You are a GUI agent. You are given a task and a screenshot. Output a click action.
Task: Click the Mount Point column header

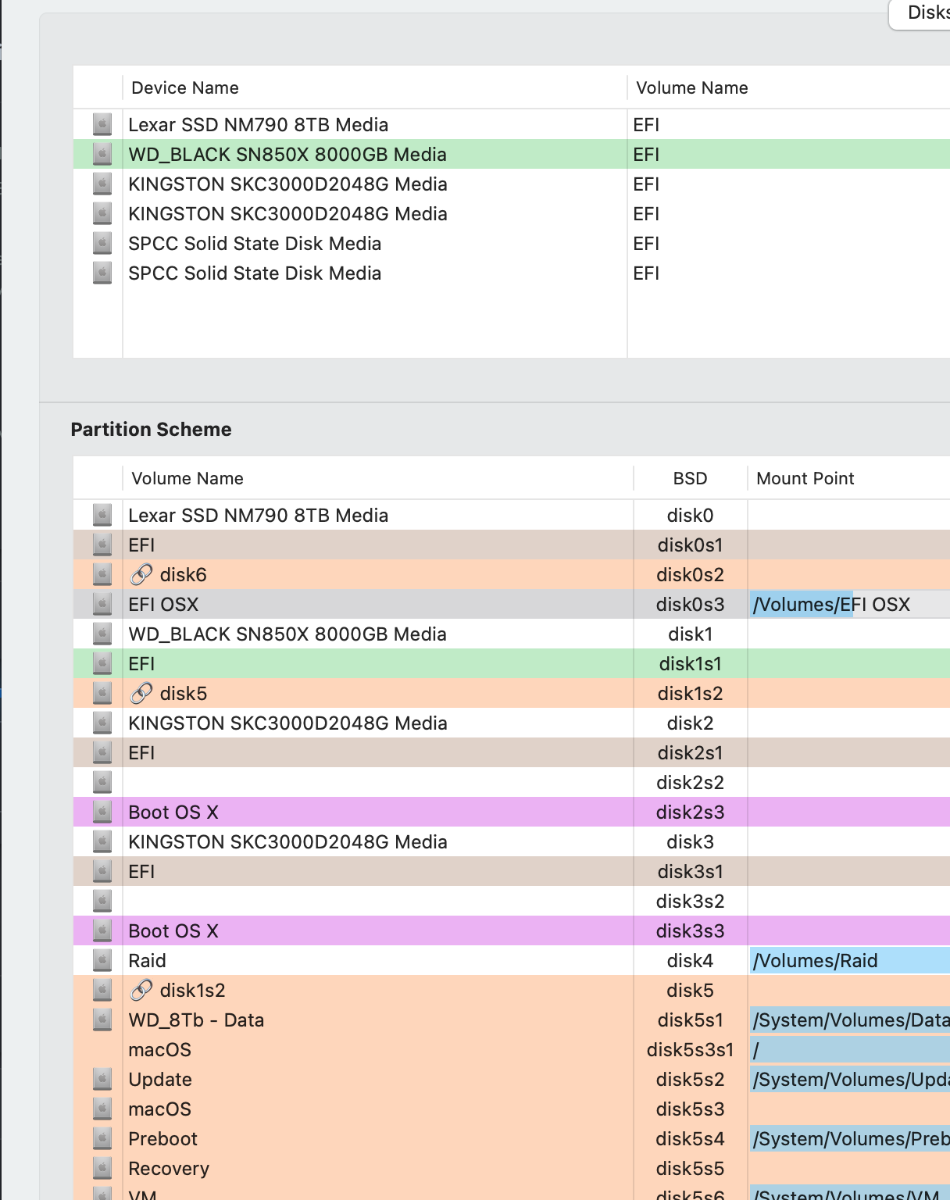tap(805, 479)
